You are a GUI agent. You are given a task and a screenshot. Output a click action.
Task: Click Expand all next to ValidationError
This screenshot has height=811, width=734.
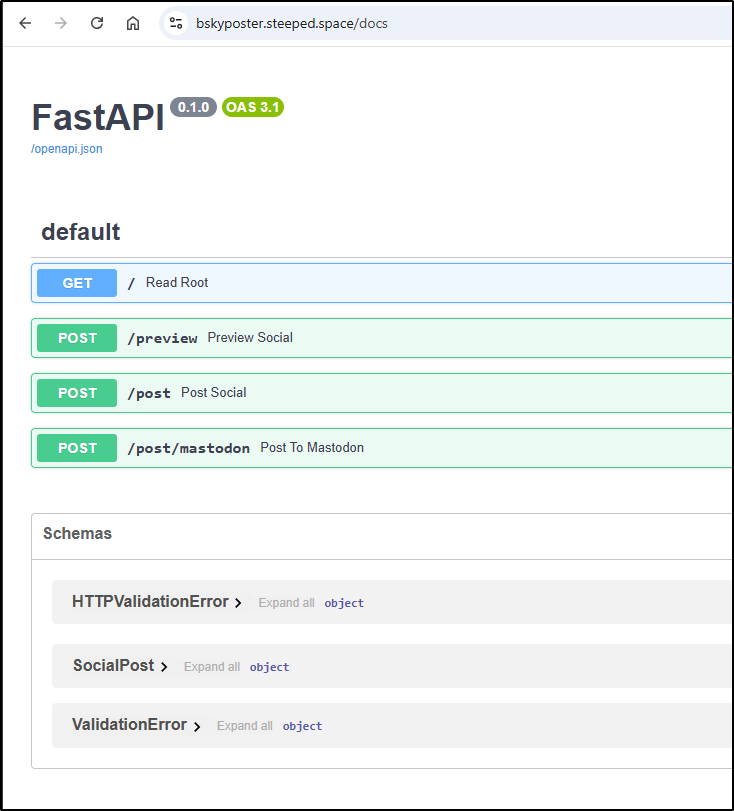click(245, 726)
